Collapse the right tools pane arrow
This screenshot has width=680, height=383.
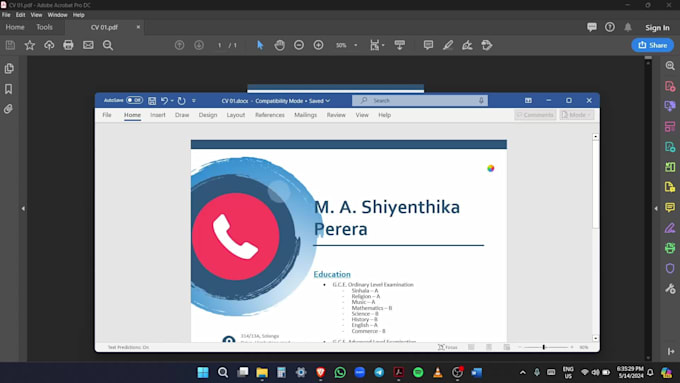click(x=656, y=209)
